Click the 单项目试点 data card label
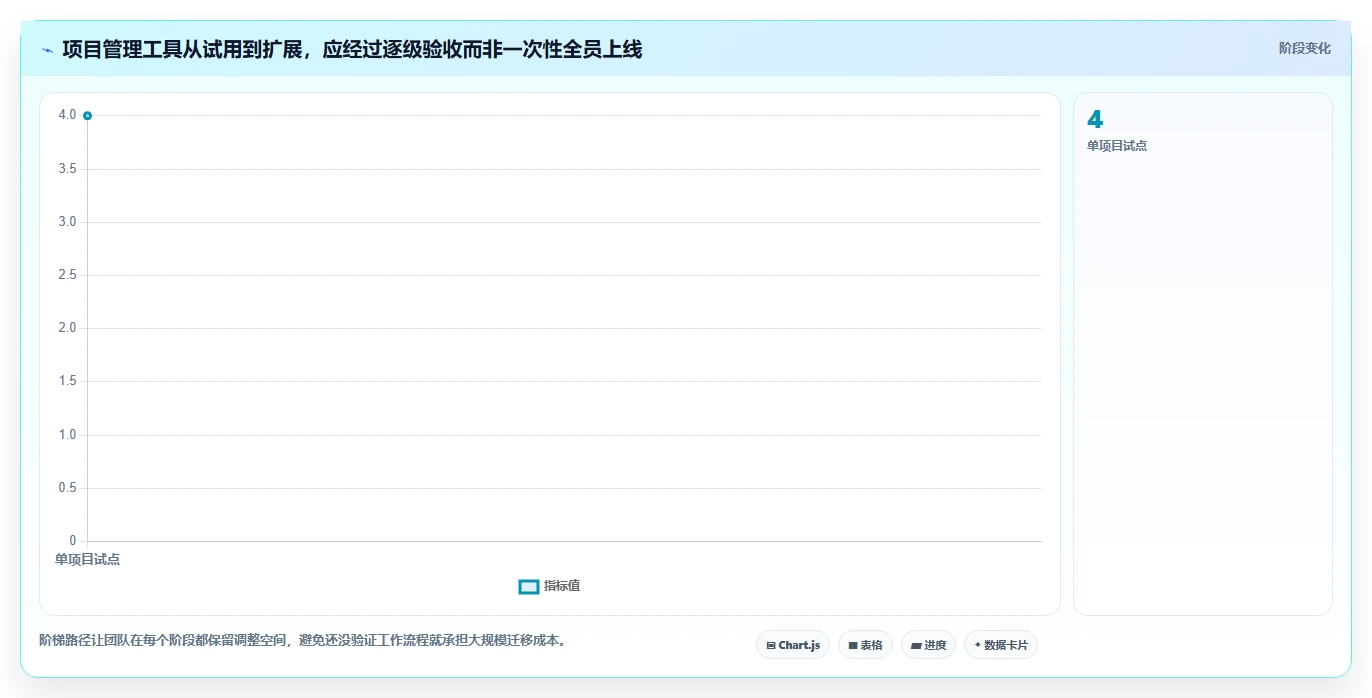 tap(1117, 145)
